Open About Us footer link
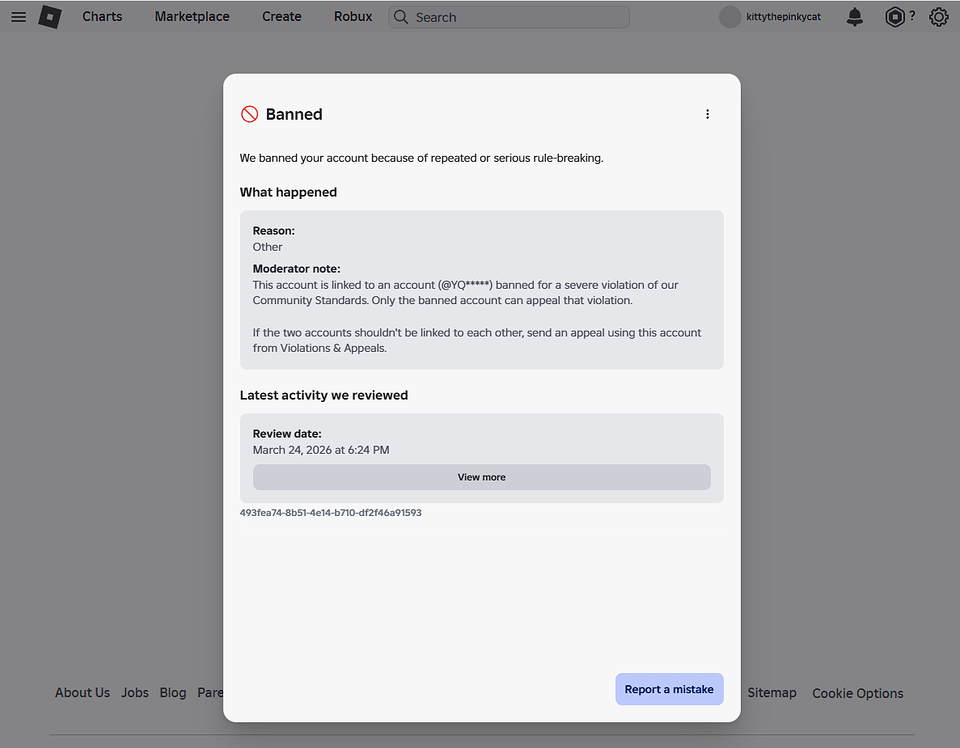Viewport: 960px width, 748px height. coord(83,693)
